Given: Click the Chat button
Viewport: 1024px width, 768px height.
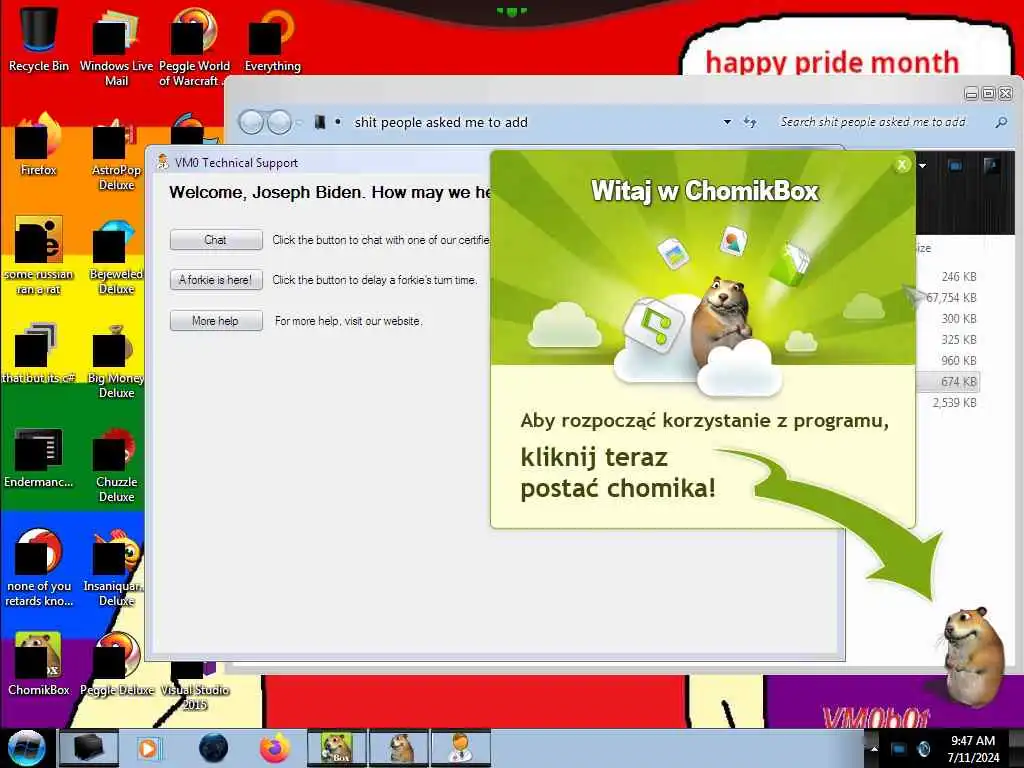Looking at the screenshot, I should [x=216, y=240].
